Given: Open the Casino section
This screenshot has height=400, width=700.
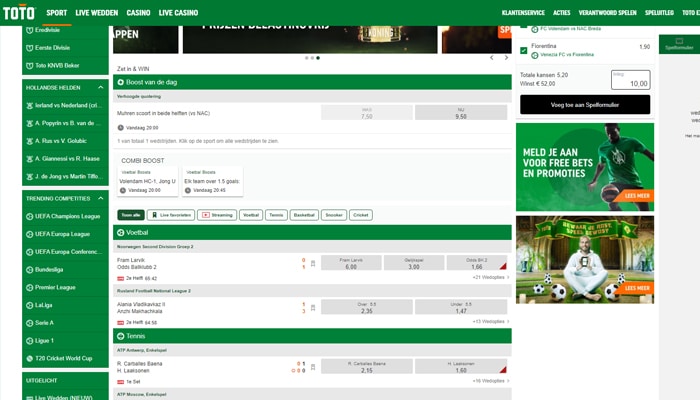Looking at the screenshot, I should [x=138, y=13].
